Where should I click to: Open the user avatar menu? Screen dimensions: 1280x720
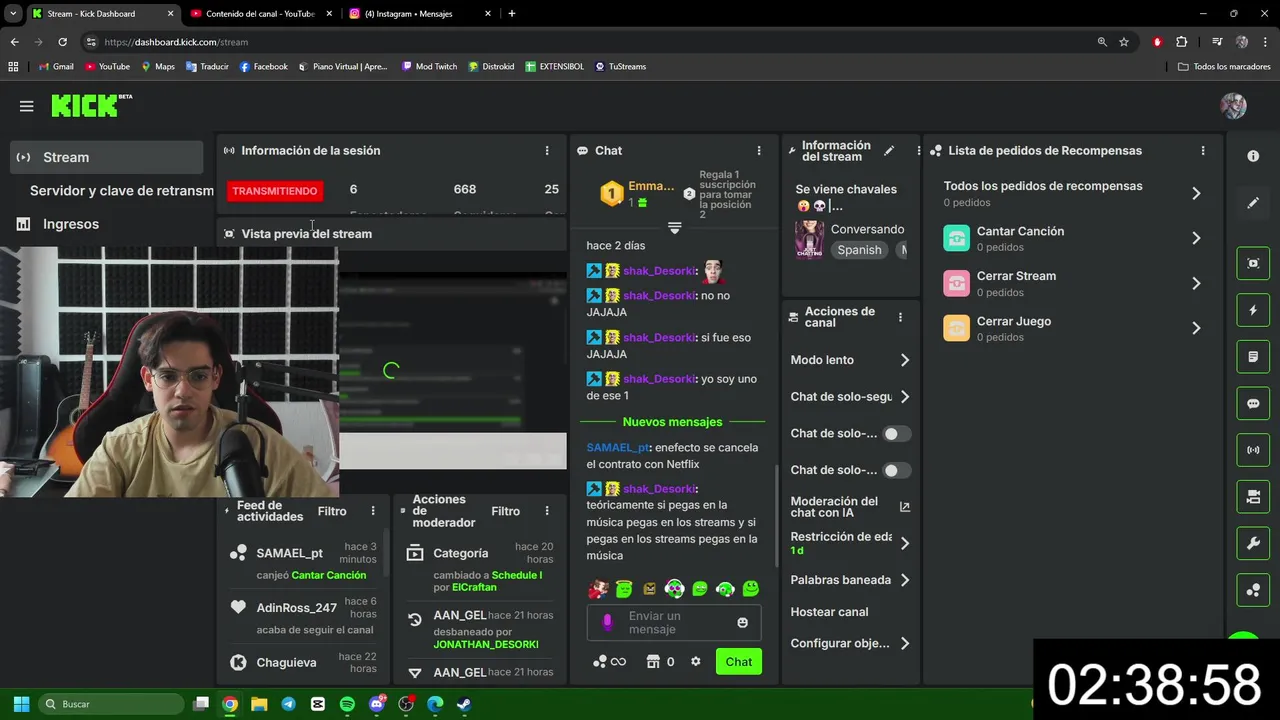pyautogui.click(x=1233, y=106)
